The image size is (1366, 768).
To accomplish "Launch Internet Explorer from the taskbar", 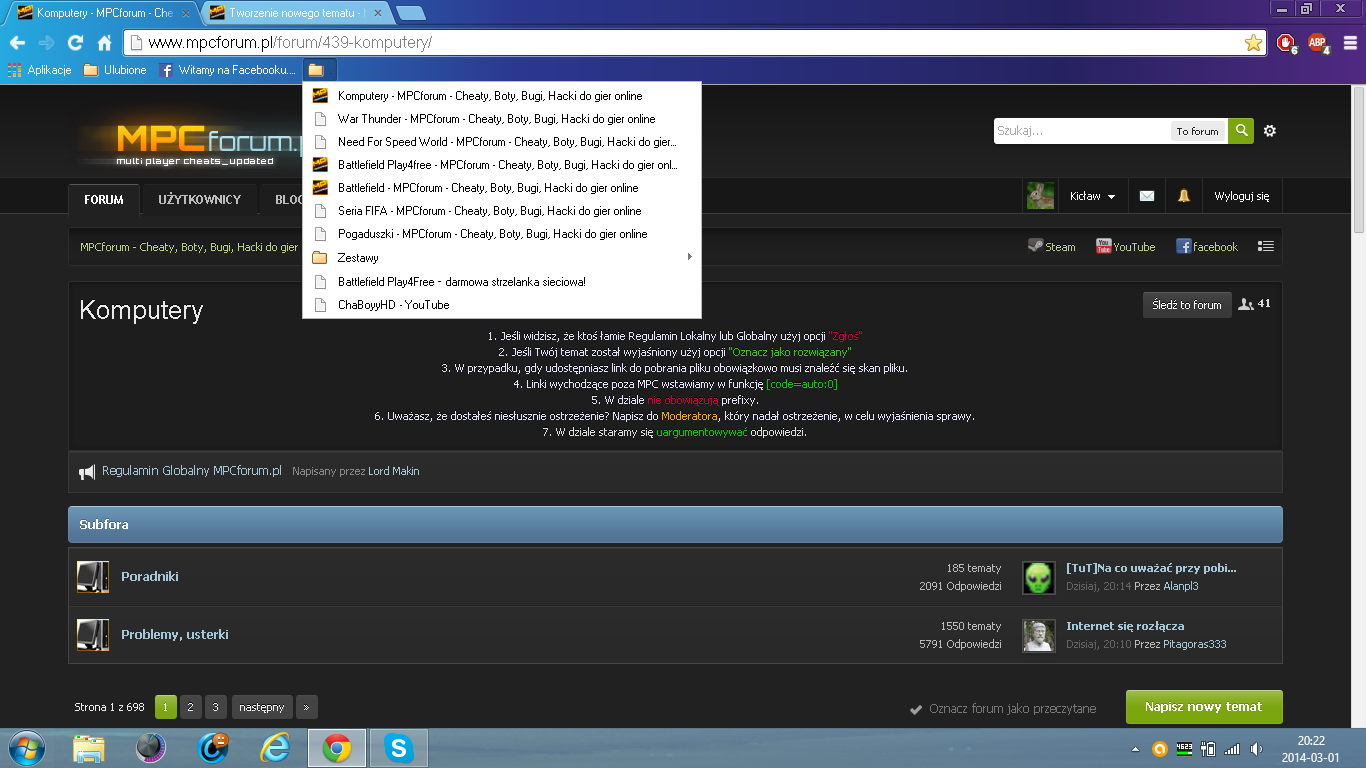I will pos(274,748).
